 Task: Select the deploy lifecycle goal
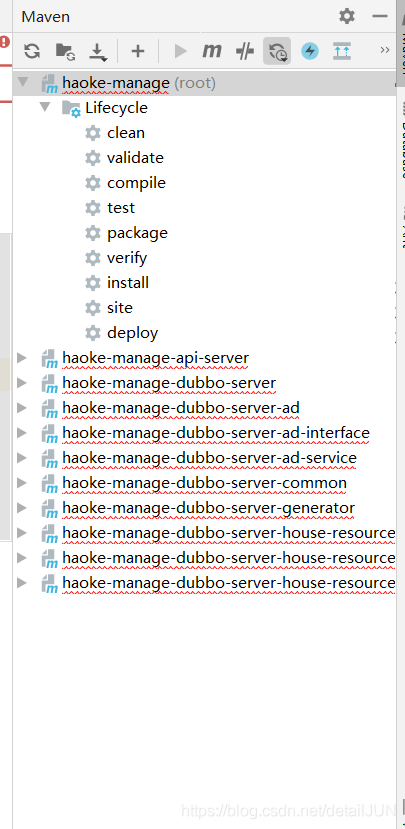(x=133, y=333)
